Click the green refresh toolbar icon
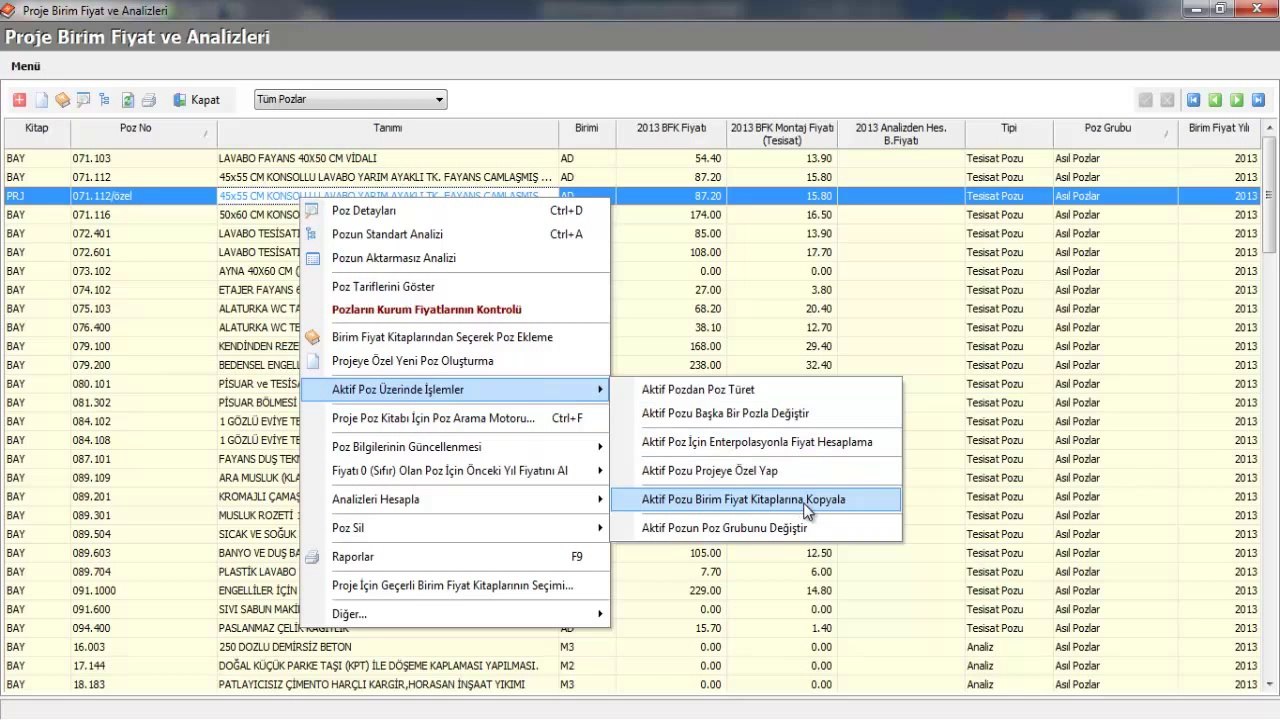1280x720 pixels. point(128,100)
